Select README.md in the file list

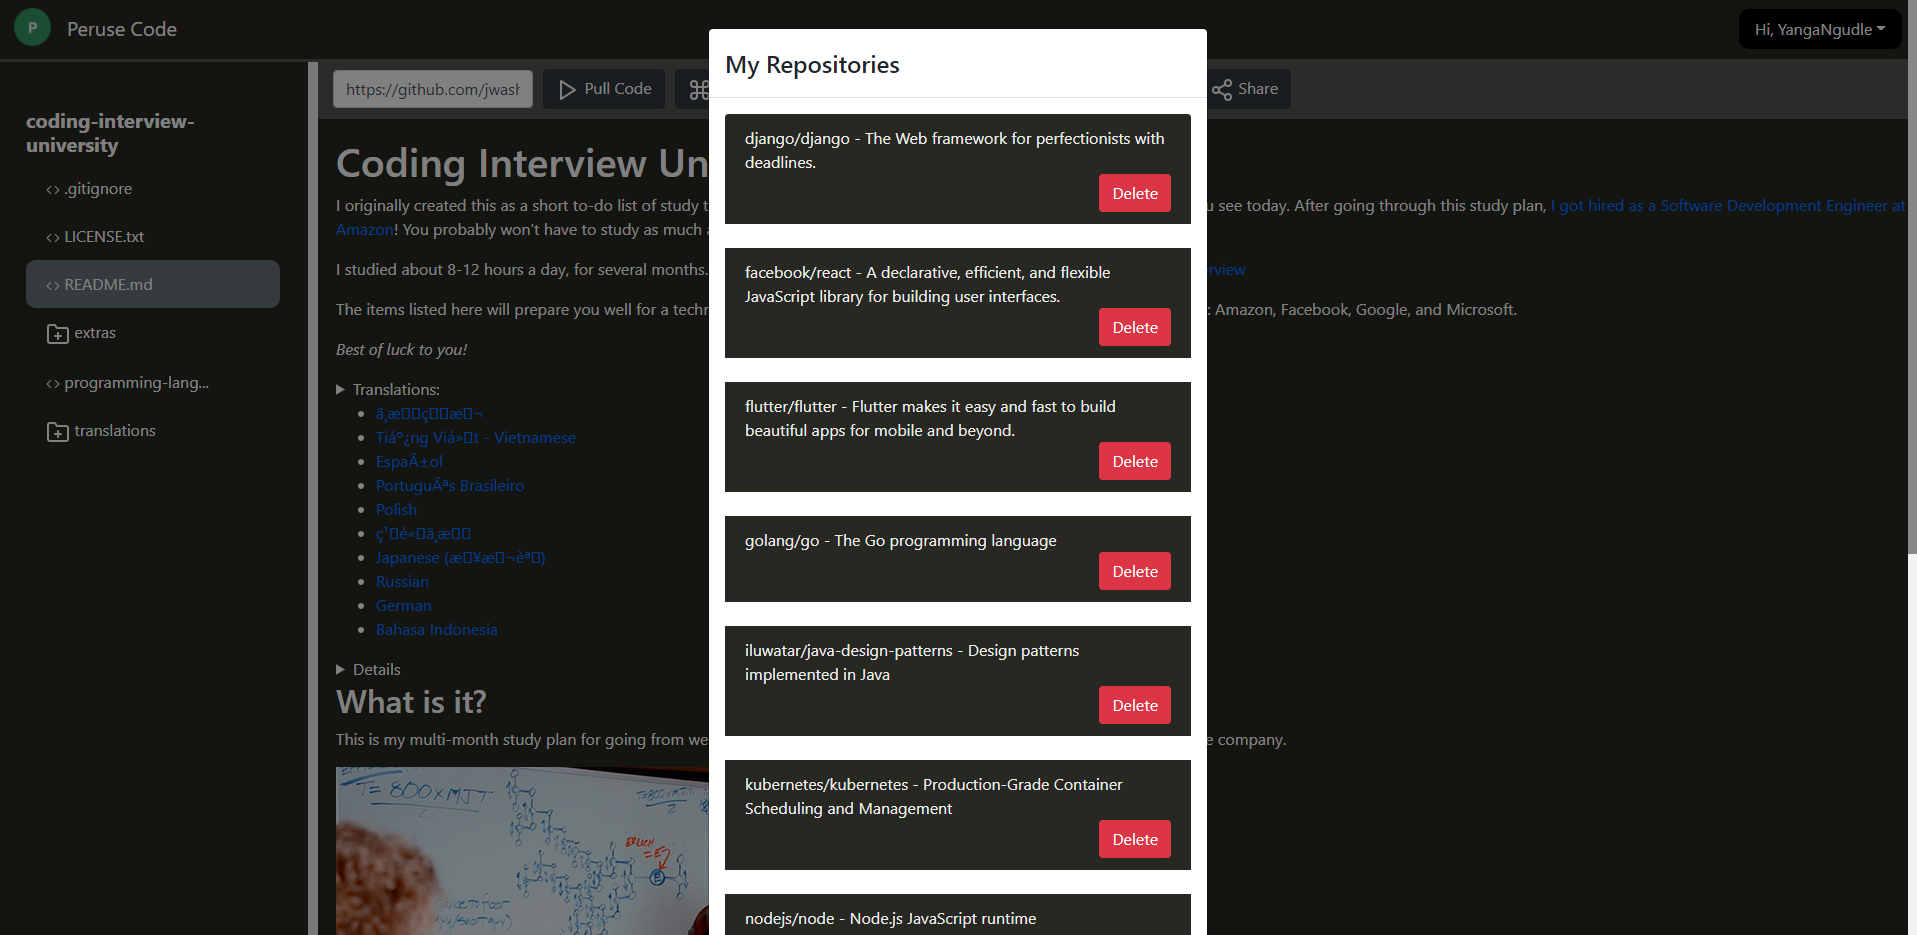click(153, 284)
